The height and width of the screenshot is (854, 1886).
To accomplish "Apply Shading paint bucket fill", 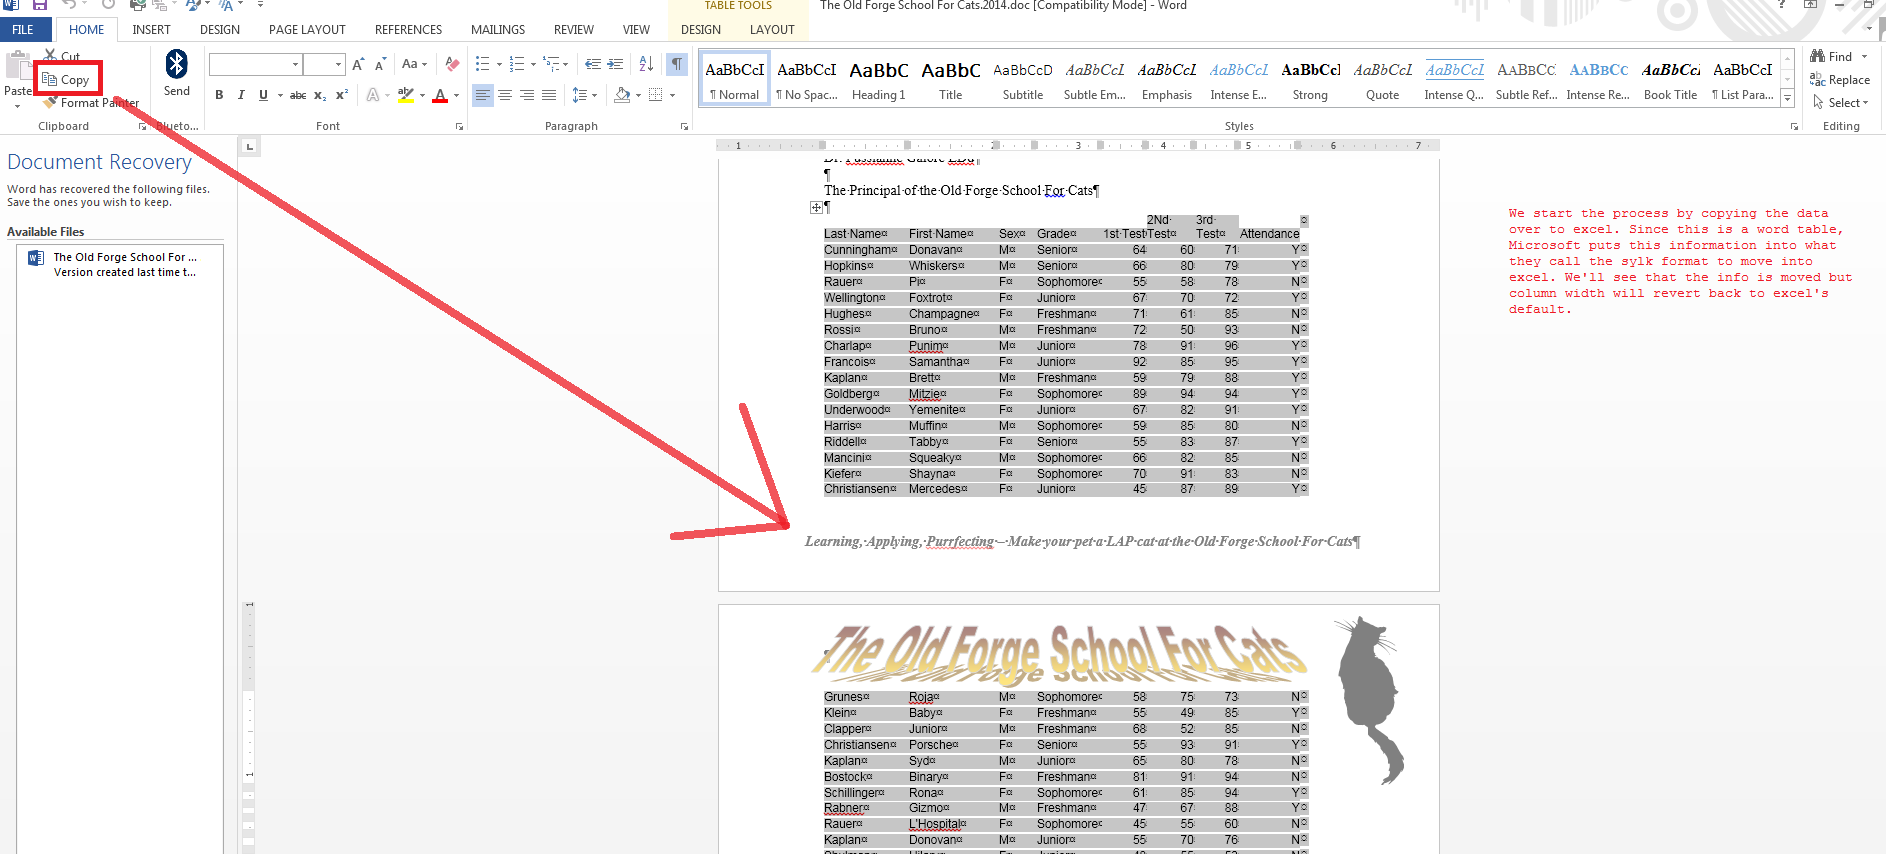I will [622, 95].
